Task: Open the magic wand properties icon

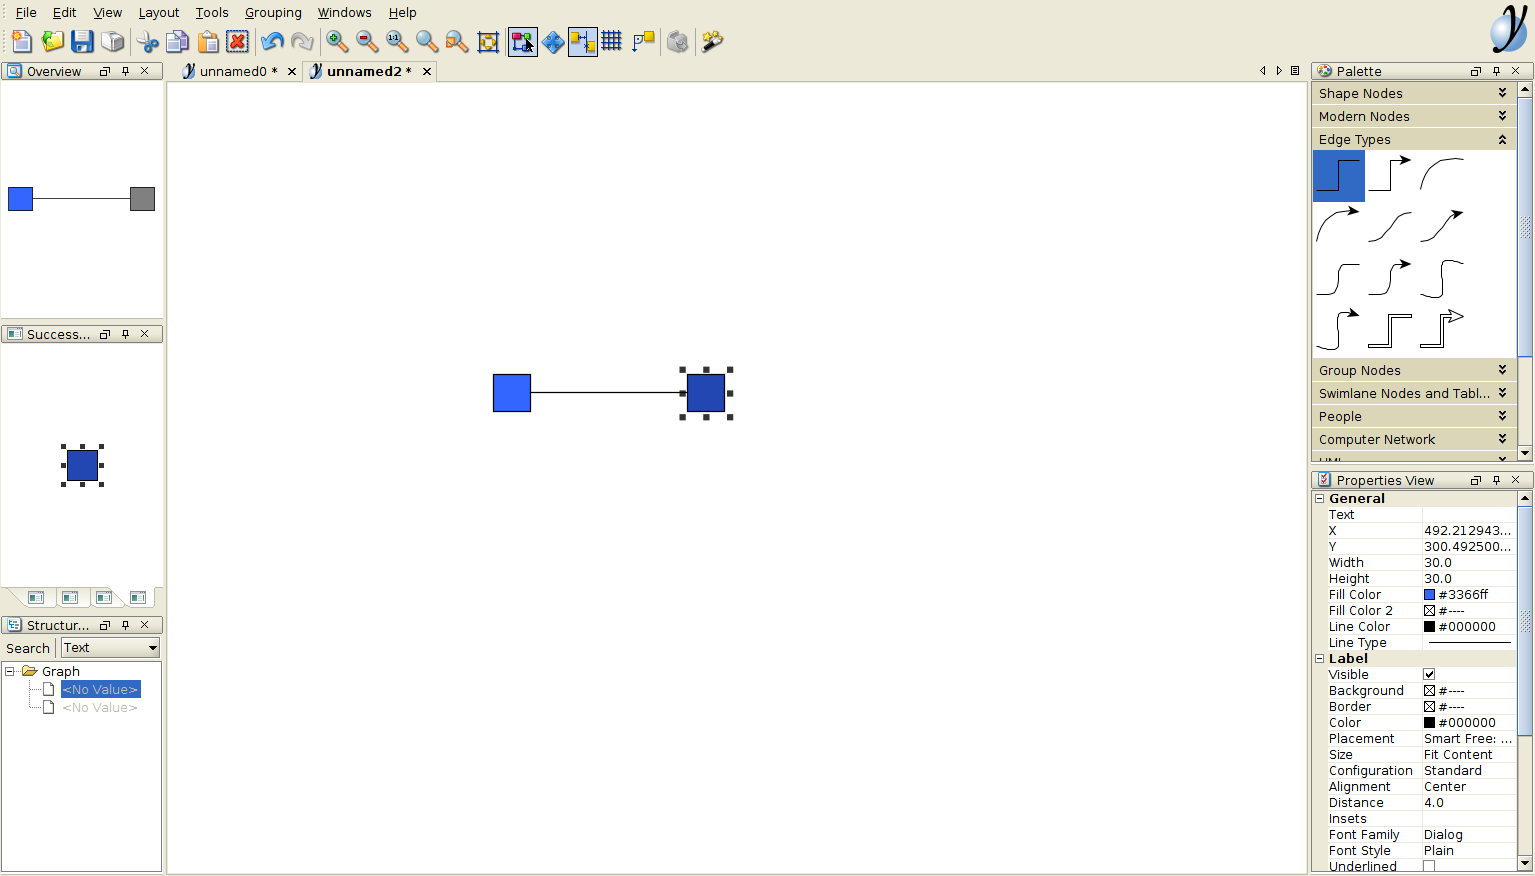Action: [x=712, y=41]
